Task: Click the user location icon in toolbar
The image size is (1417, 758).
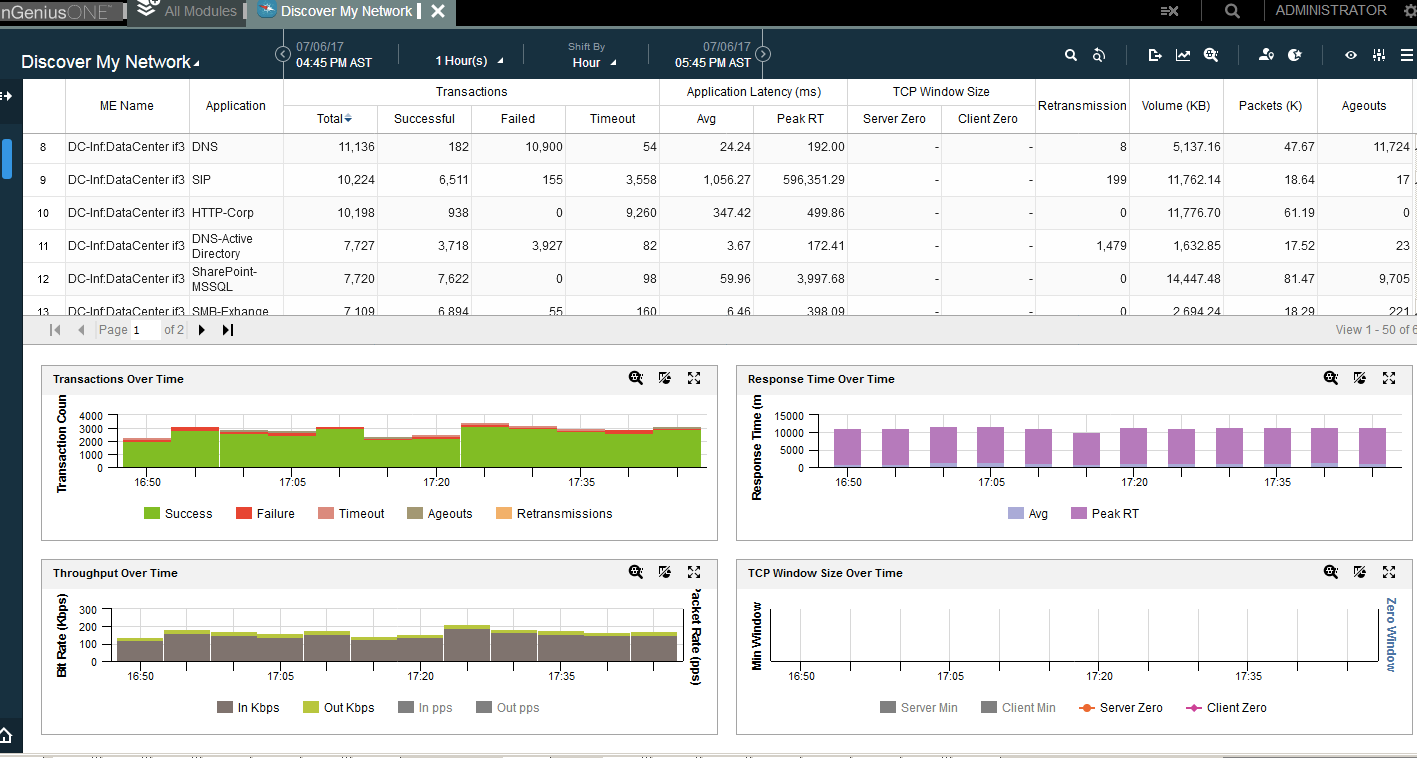Action: tap(1266, 55)
